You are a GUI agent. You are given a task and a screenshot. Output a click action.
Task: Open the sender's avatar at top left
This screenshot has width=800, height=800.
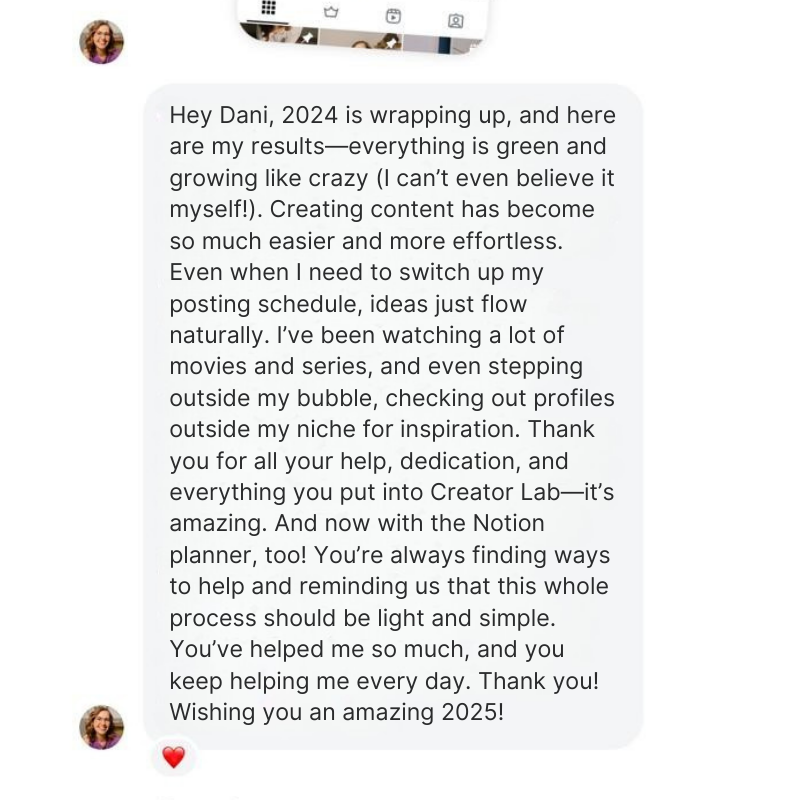click(101, 42)
